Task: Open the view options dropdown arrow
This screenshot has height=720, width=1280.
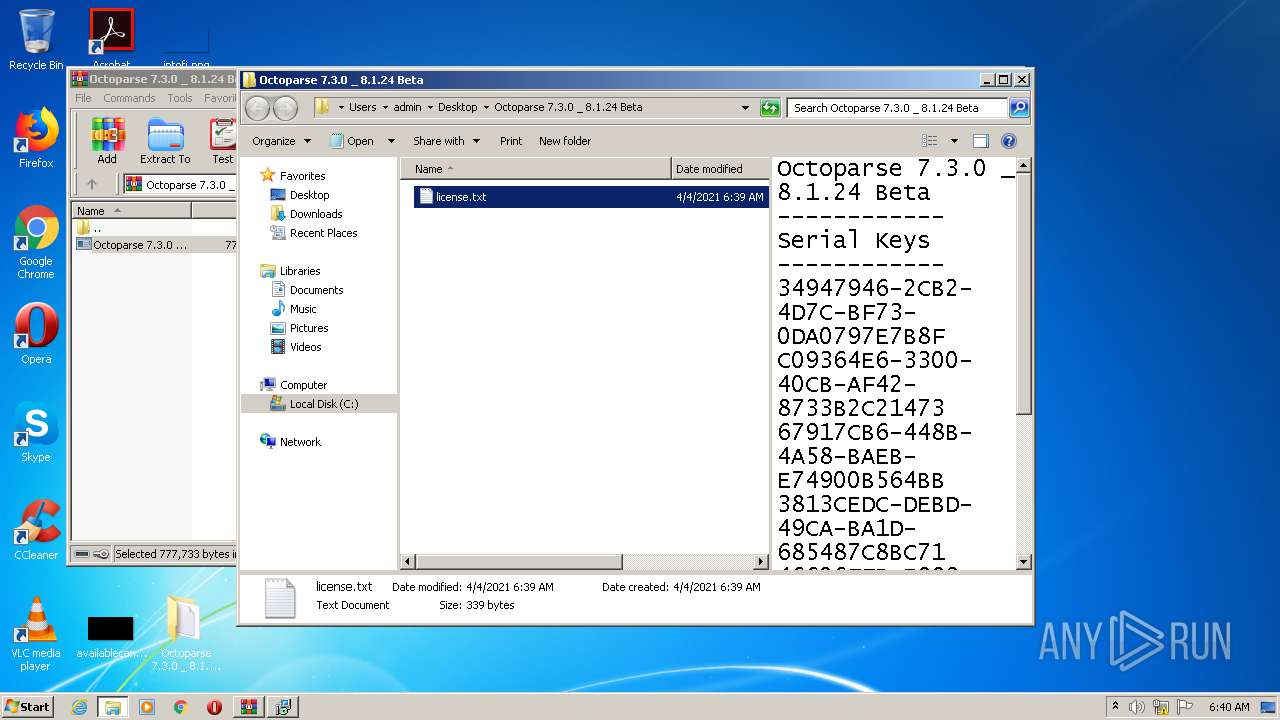Action: (954, 141)
